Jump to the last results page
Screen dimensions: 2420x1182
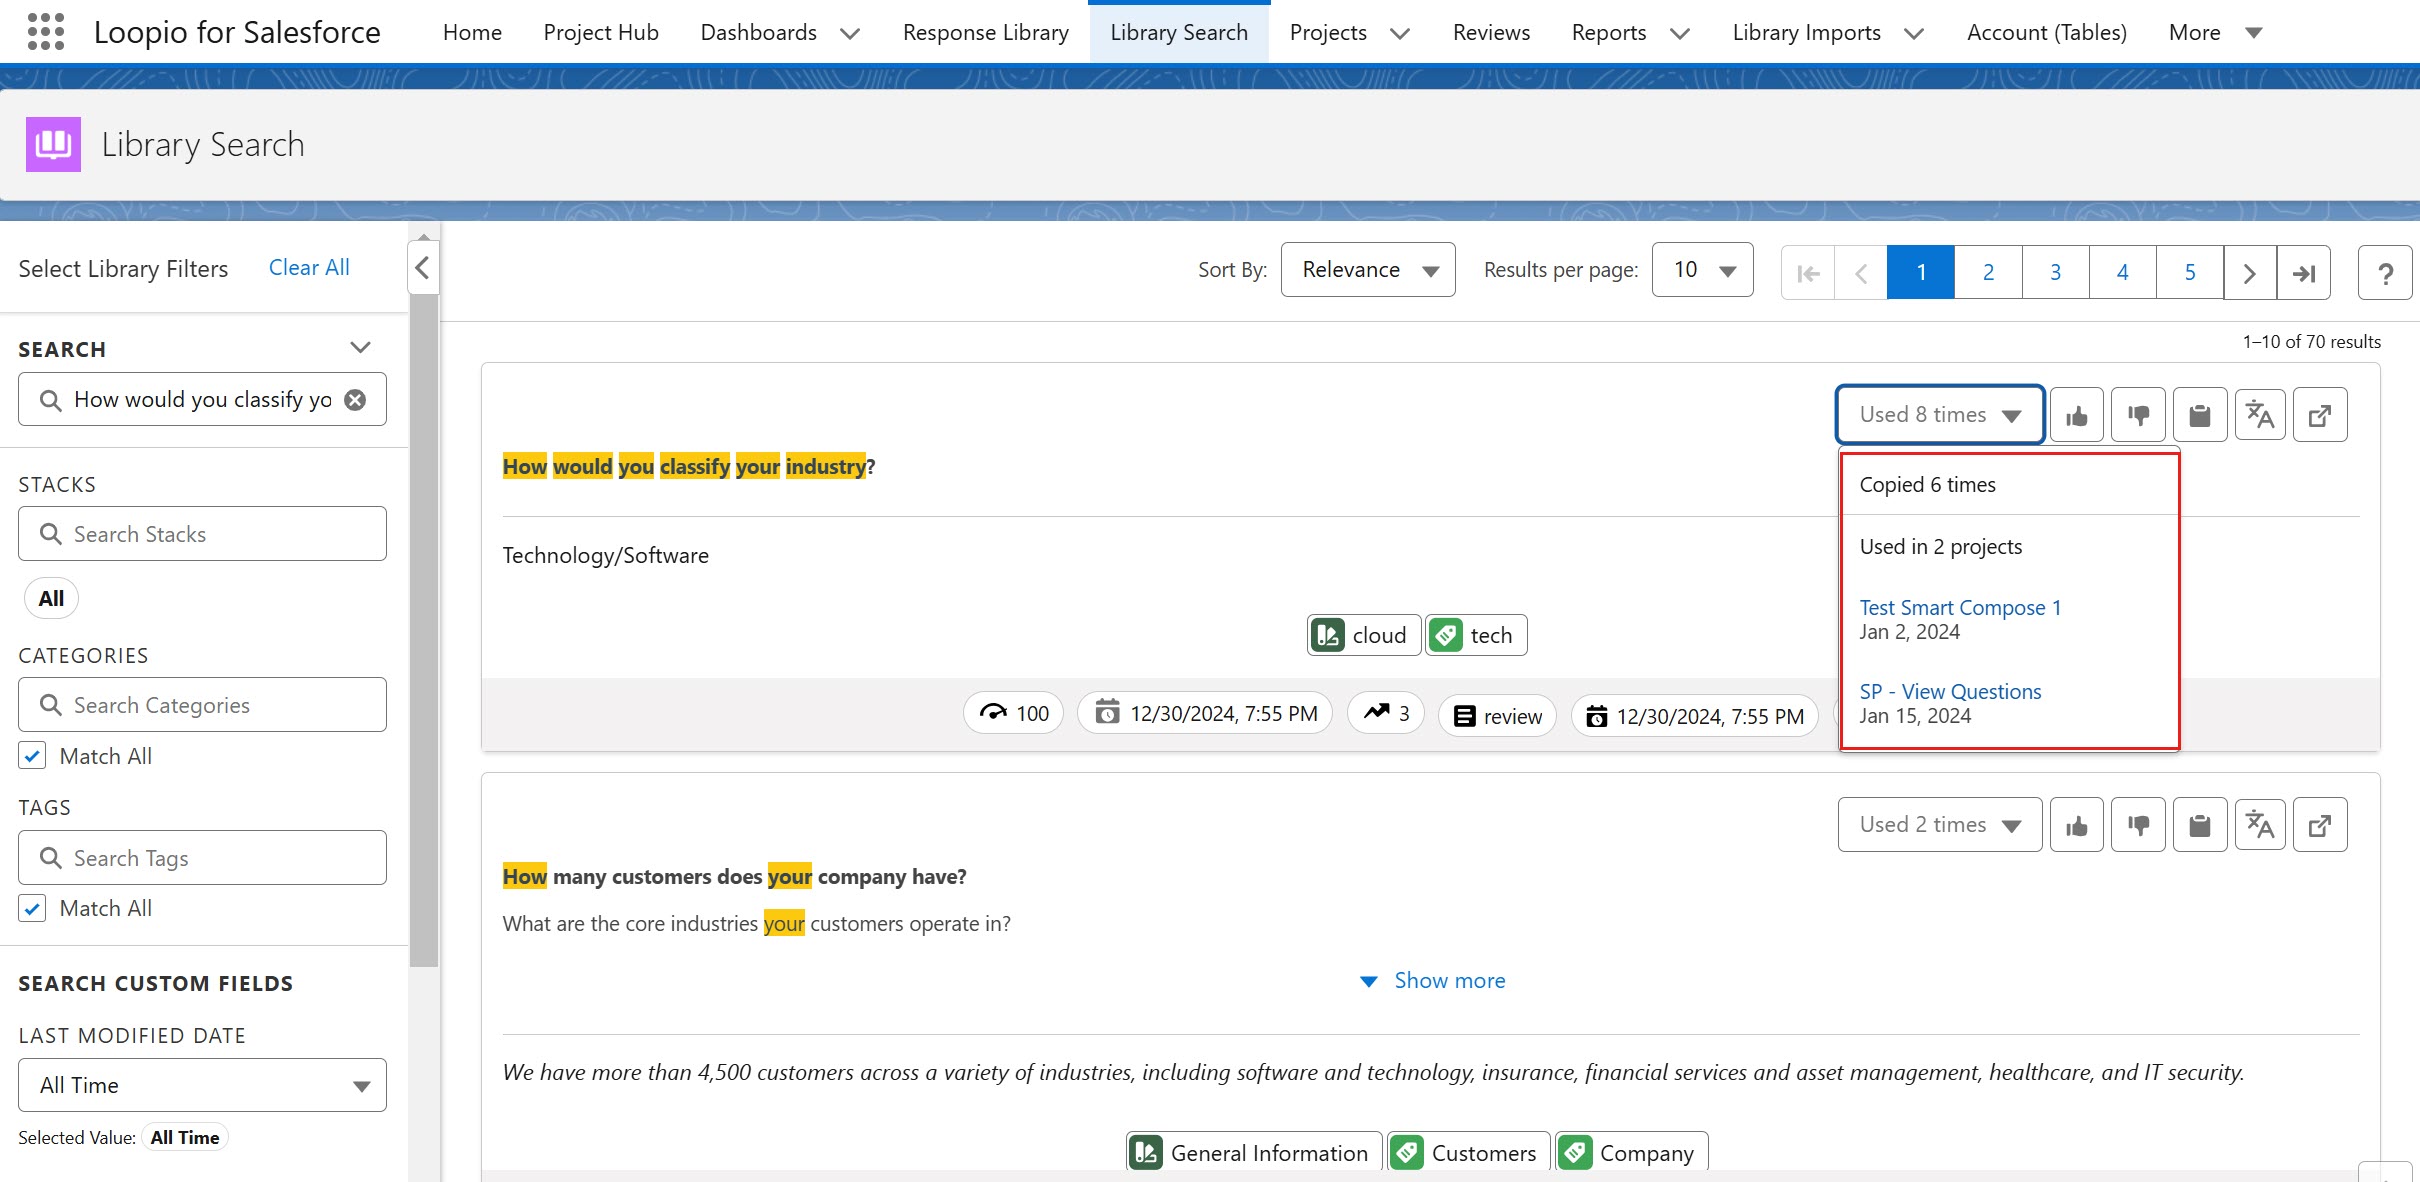coord(2304,272)
